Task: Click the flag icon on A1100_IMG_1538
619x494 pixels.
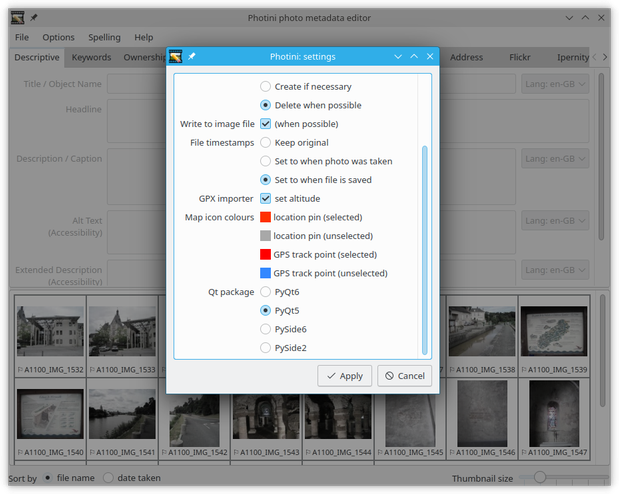Action: [452, 370]
